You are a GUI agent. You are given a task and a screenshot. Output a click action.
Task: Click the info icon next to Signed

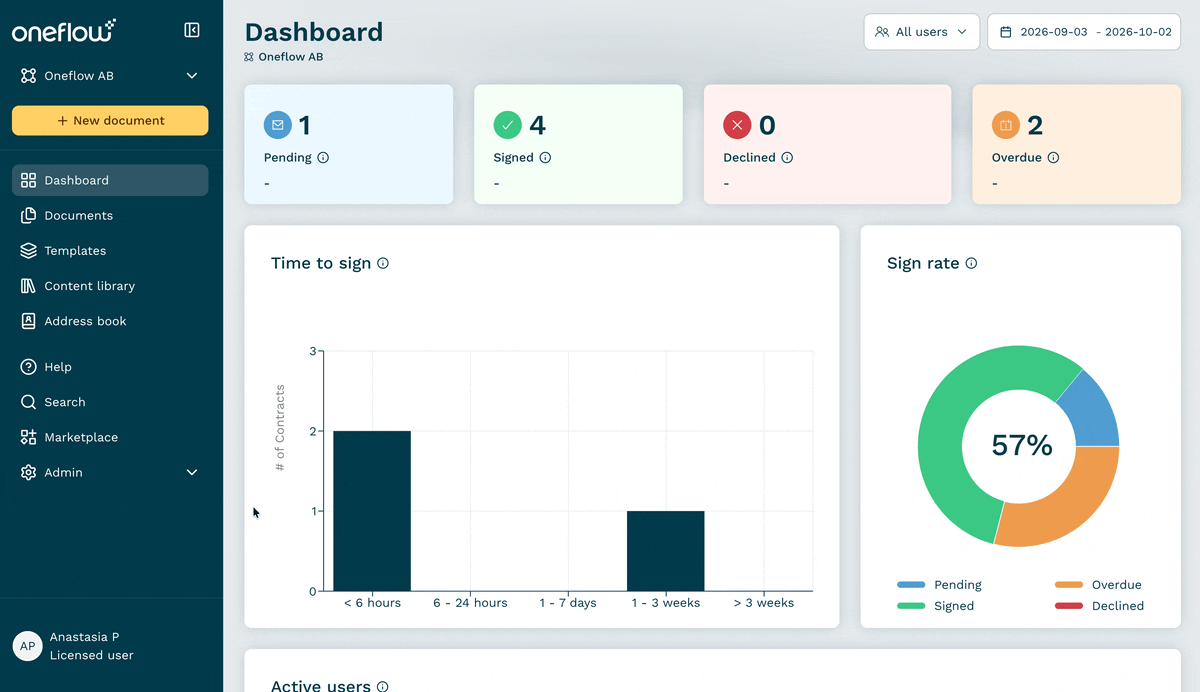545,158
